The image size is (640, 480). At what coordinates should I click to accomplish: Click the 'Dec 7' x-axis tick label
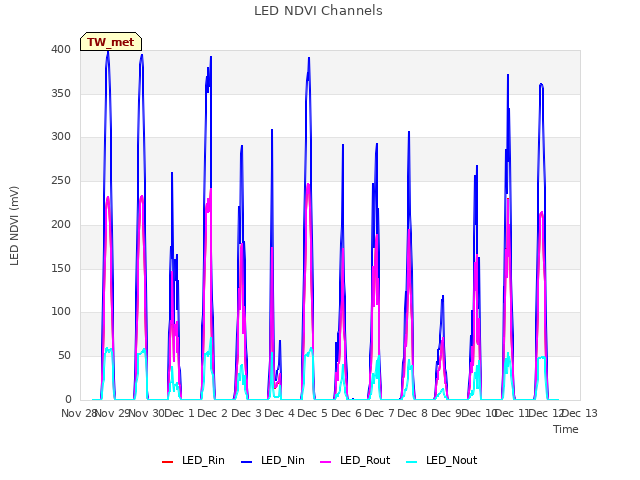coord(379,413)
